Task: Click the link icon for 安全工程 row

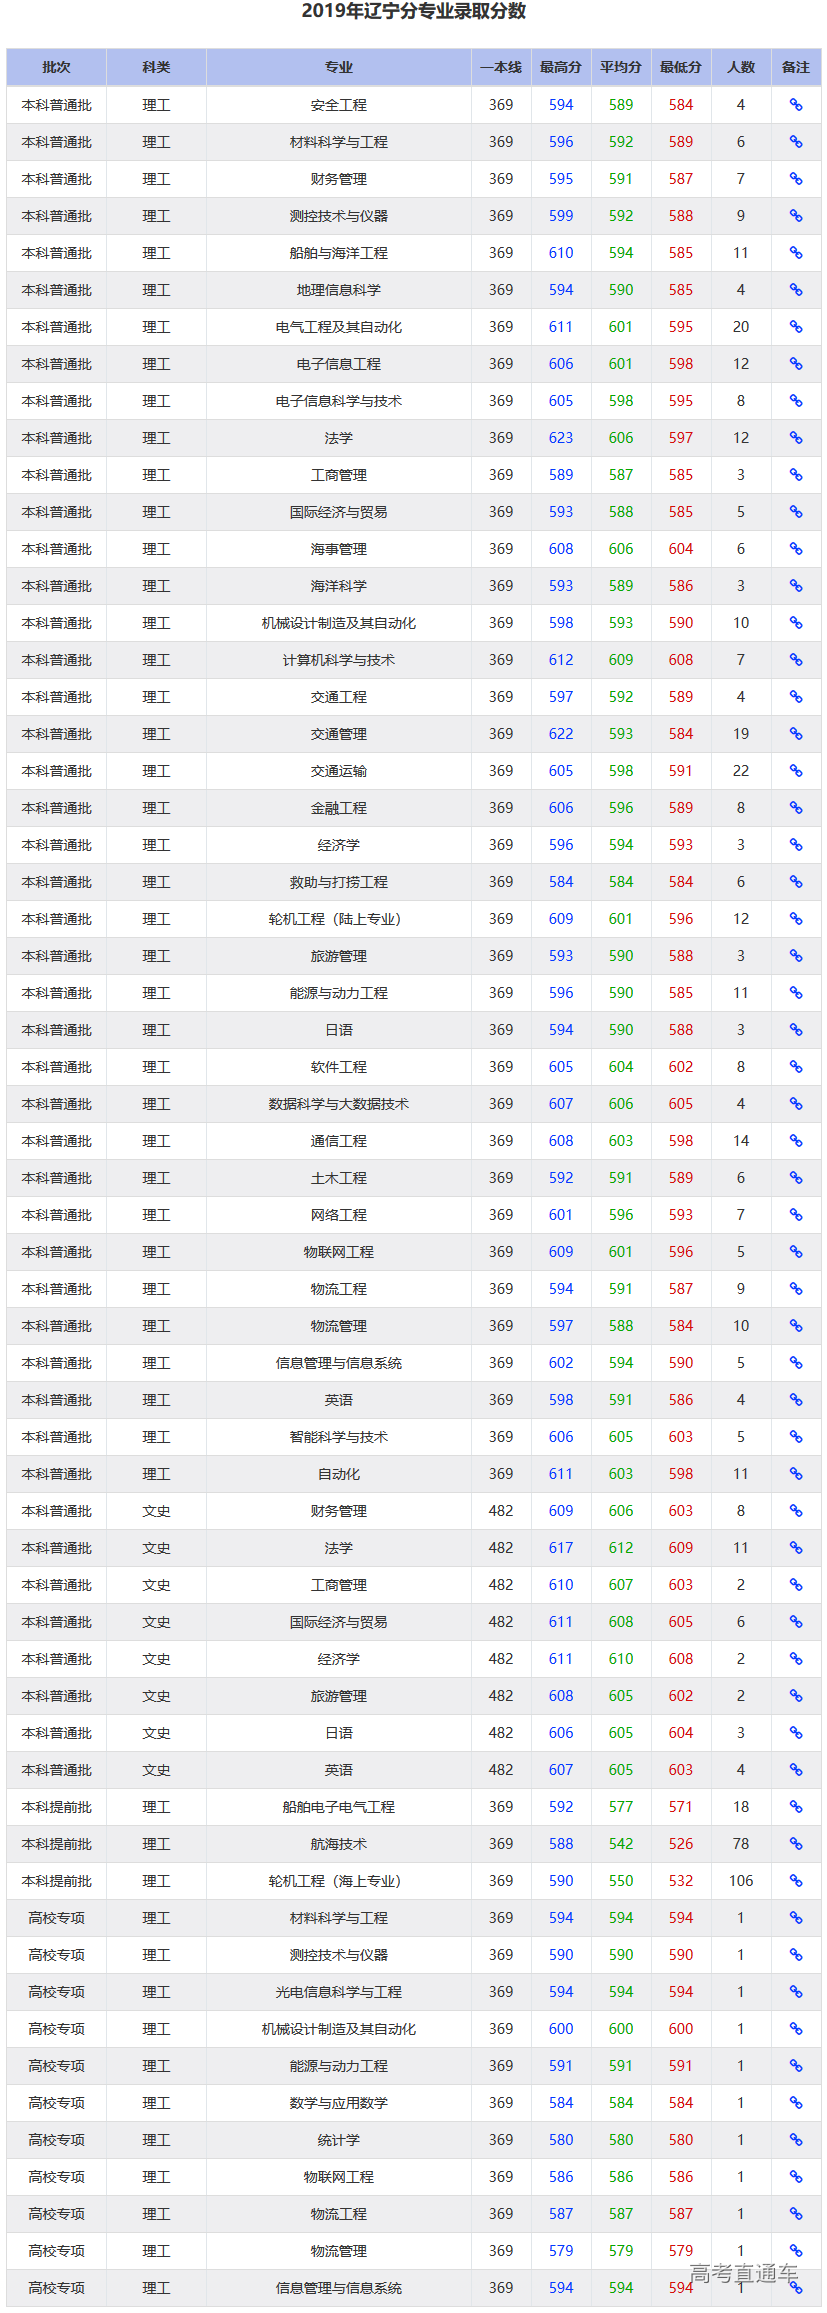Action: pyautogui.click(x=795, y=105)
